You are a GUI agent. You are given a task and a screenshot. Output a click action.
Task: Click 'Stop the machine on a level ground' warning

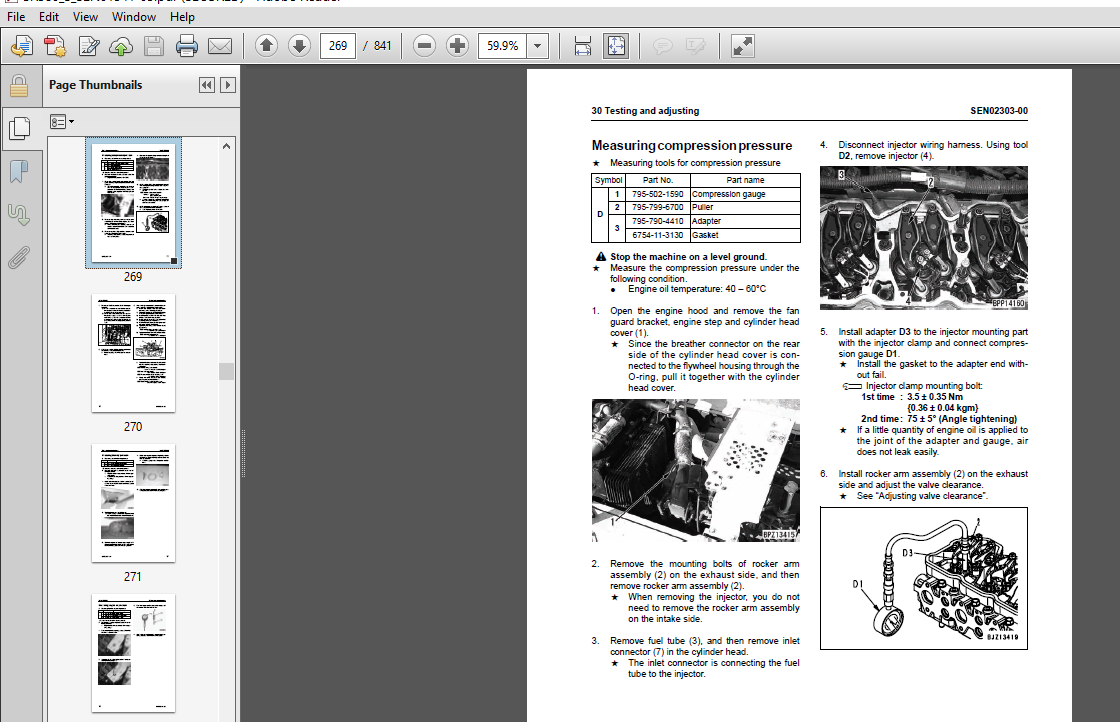[688, 257]
